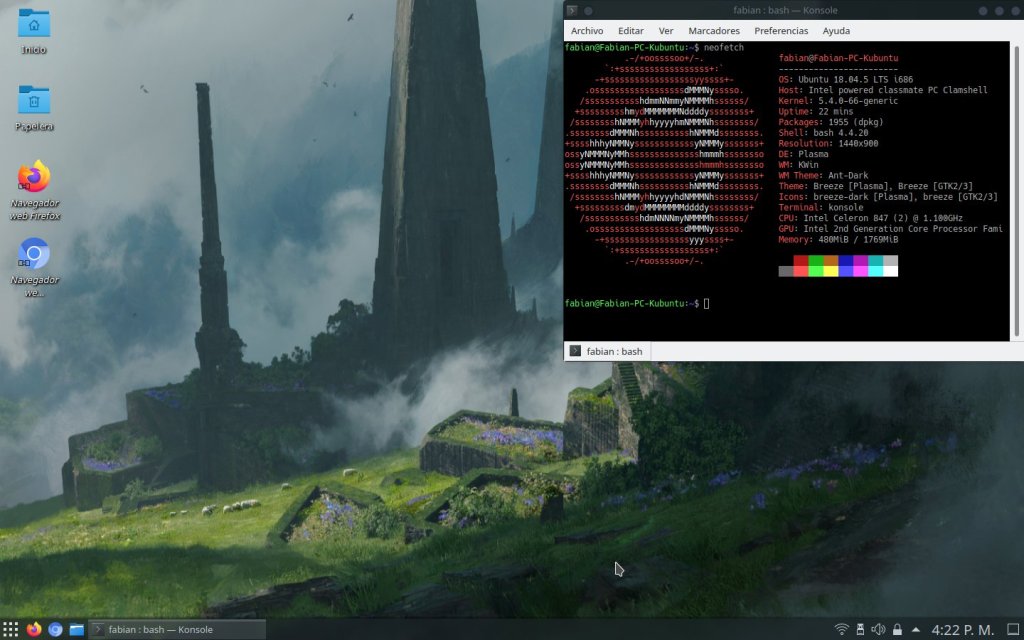
Task: Open the Wi-Fi network tray icon
Action: tap(842, 629)
